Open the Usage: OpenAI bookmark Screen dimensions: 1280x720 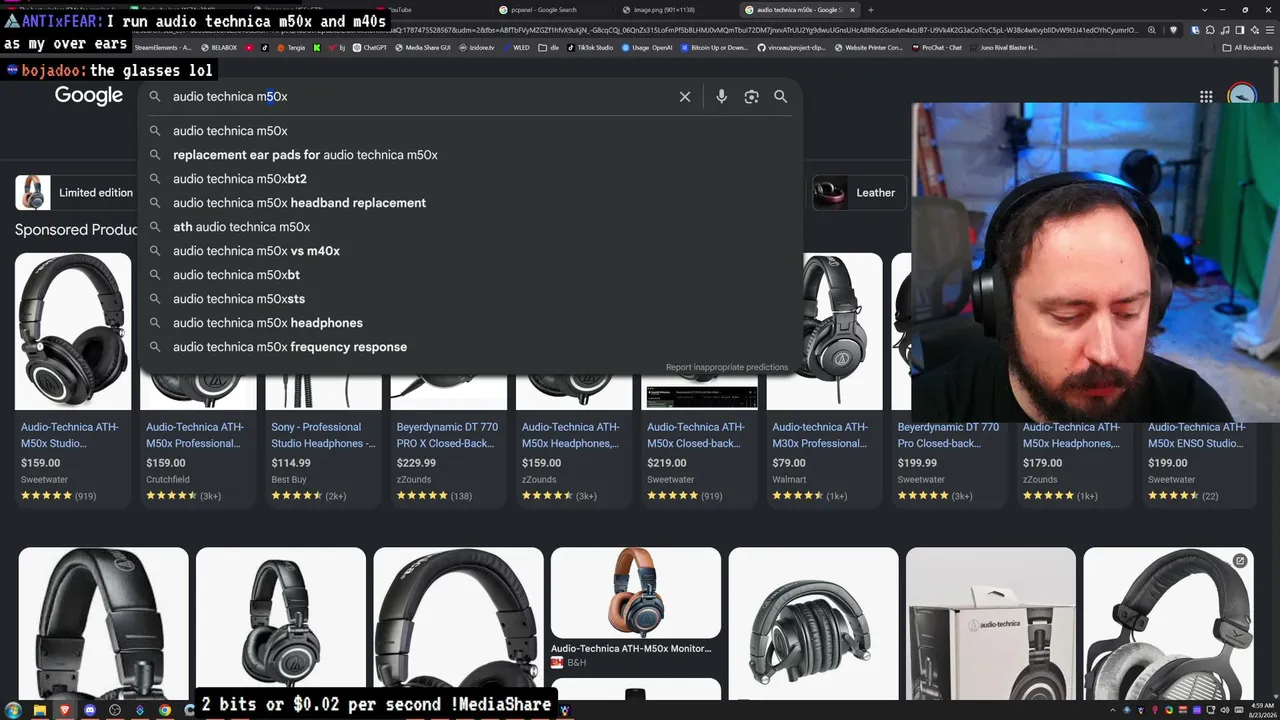coord(649,48)
